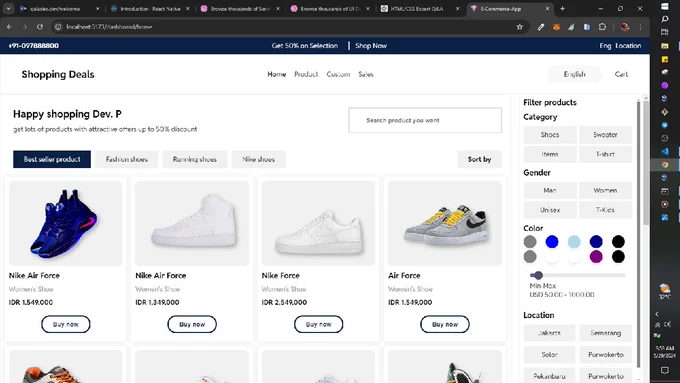
Task: Select the Items category filter
Action: [x=550, y=154]
